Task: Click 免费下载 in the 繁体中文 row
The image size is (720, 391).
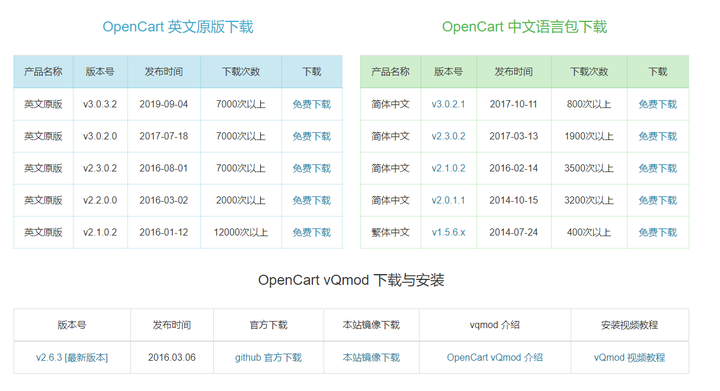Action: coord(658,233)
